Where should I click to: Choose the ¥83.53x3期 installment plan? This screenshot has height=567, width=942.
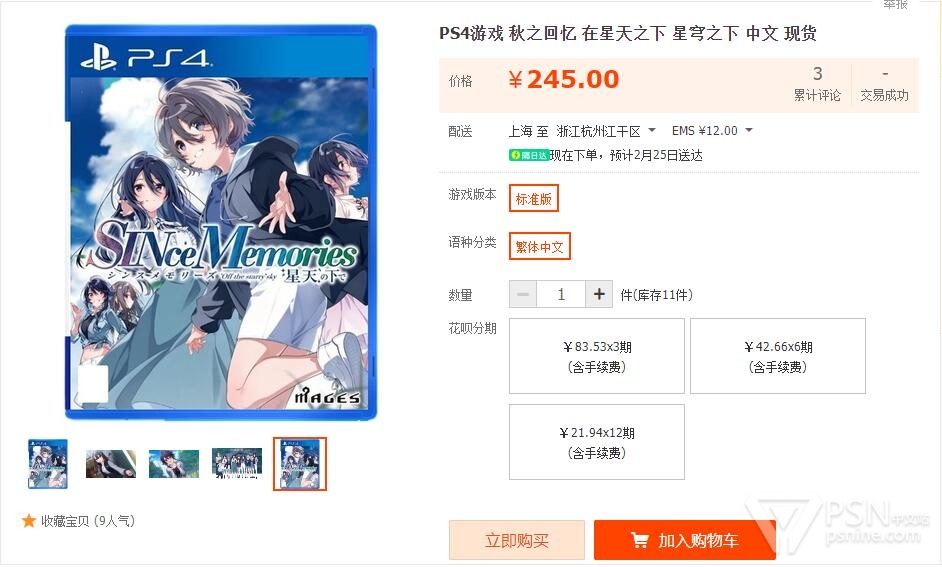click(x=597, y=356)
